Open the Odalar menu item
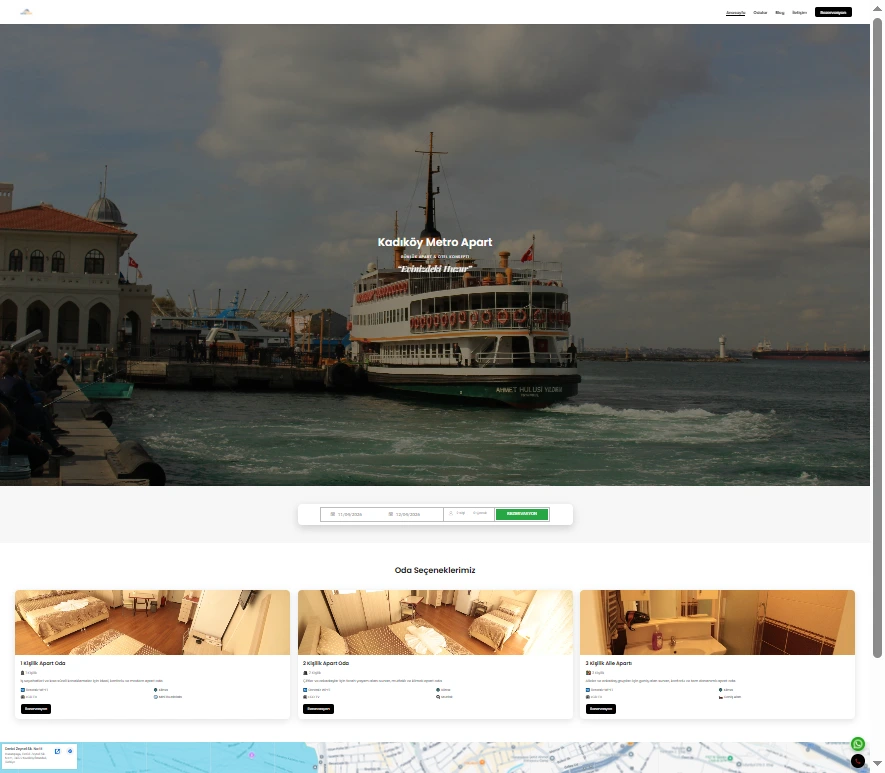Image resolution: width=885 pixels, height=773 pixels. 760,12
